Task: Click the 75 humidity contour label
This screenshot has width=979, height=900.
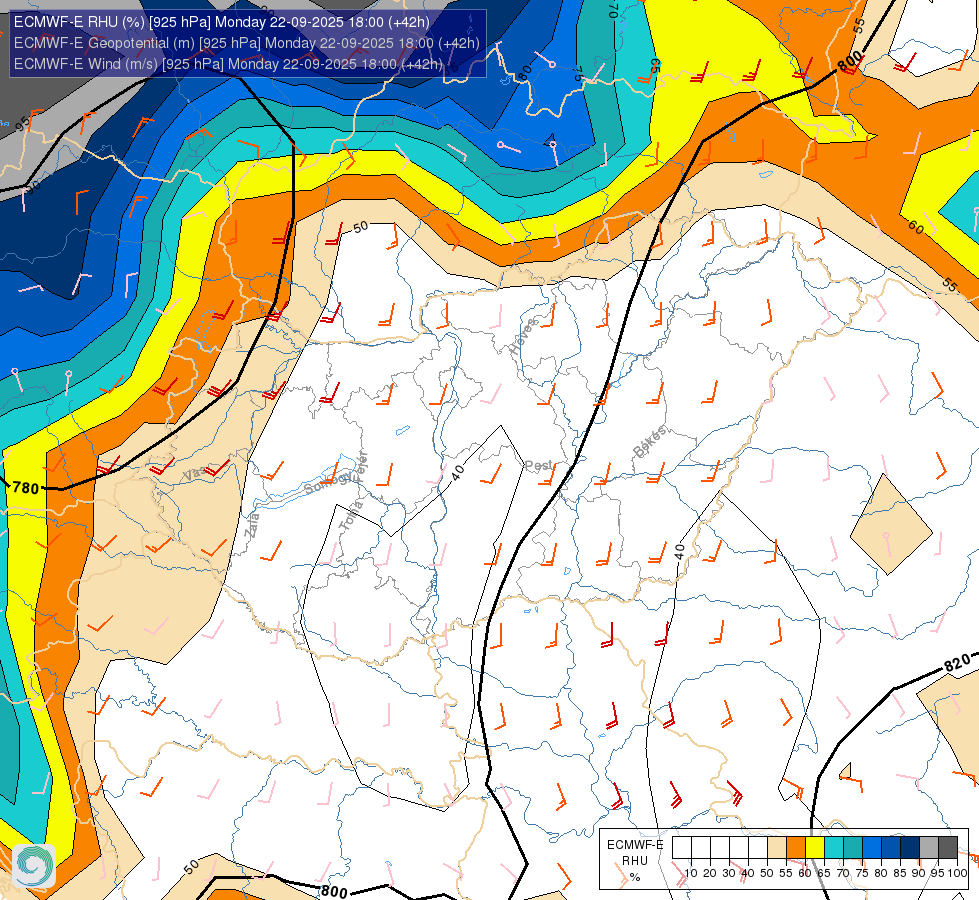Action: tap(577, 73)
